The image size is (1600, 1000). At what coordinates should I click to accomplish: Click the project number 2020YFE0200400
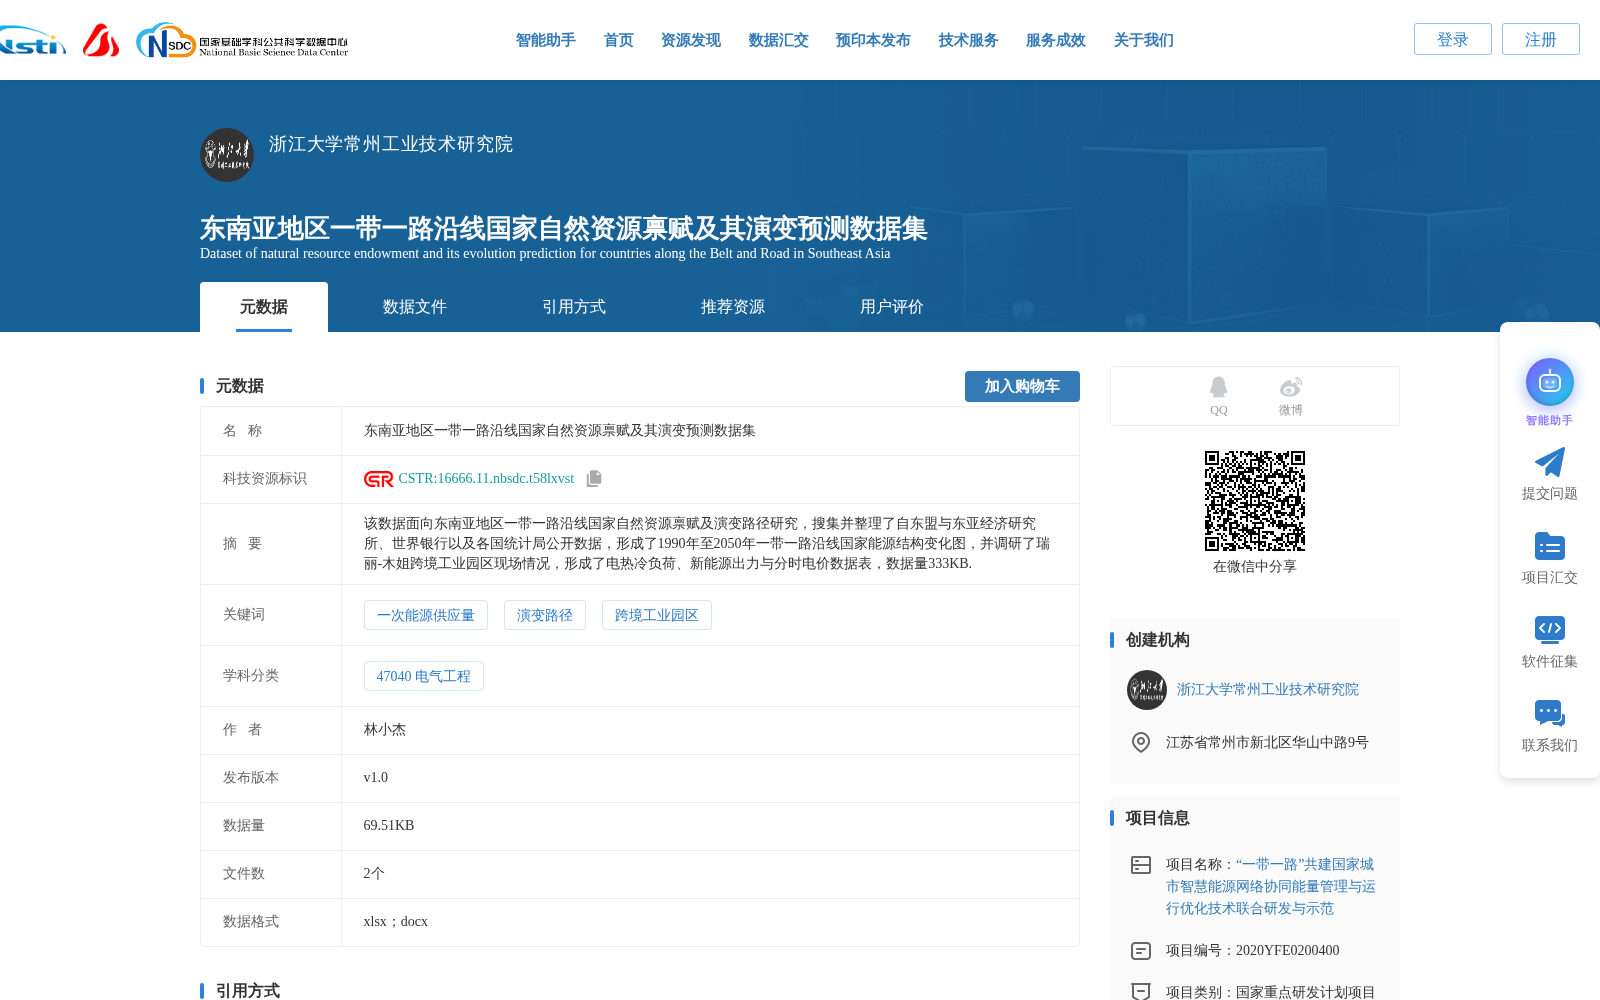(x=1288, y=951)
